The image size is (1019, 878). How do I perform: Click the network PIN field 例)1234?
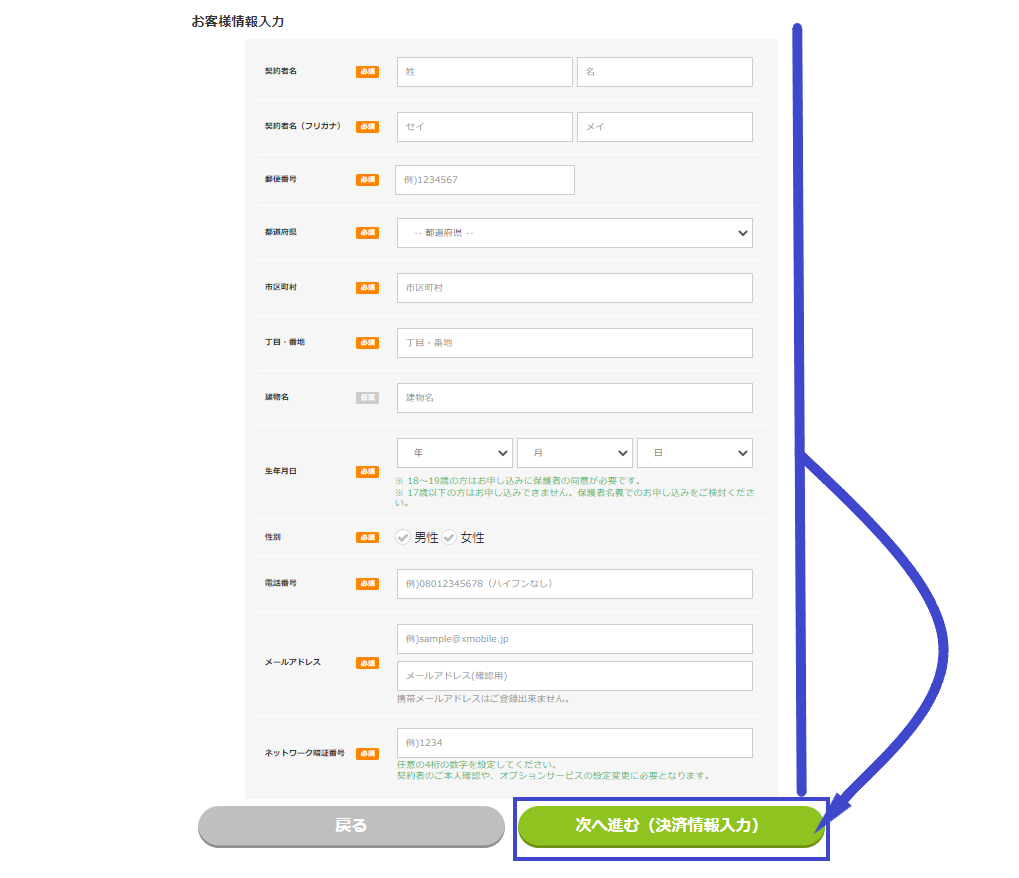[x=574, y=743]
